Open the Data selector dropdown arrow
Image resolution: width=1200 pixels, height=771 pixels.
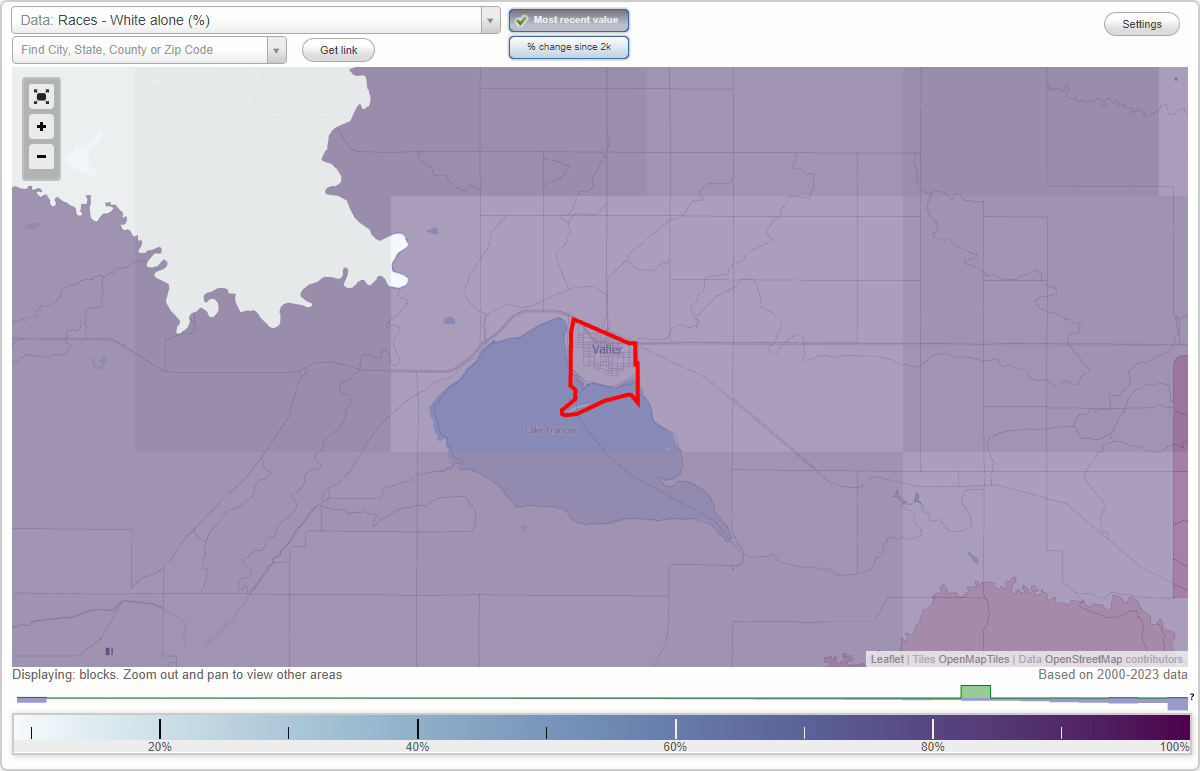(489, 19)
